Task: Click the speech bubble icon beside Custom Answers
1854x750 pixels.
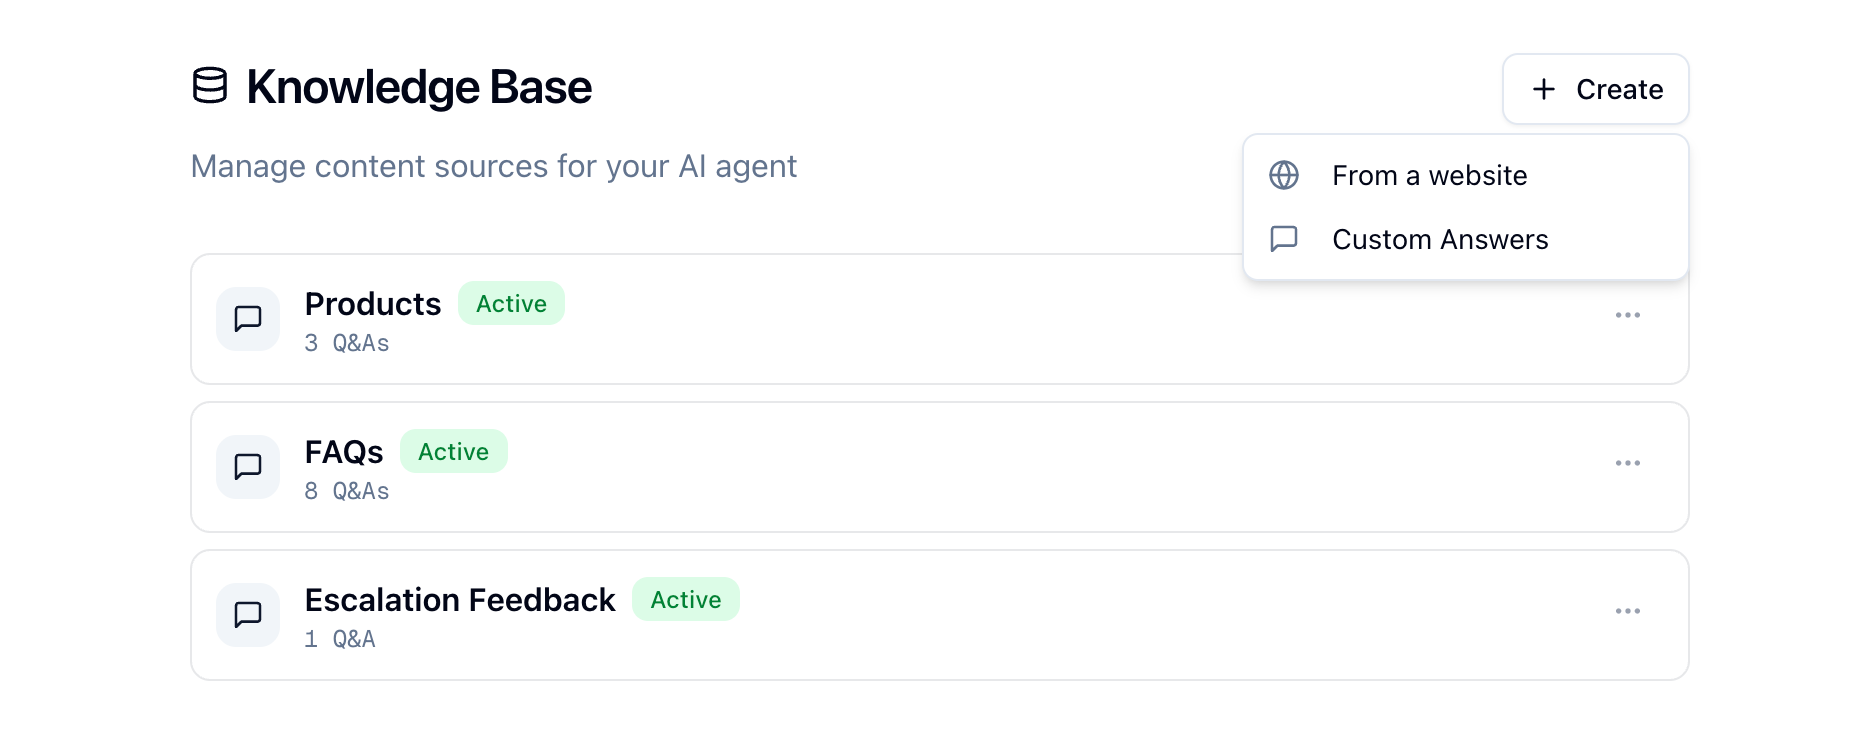Action: coord(1285,239)
